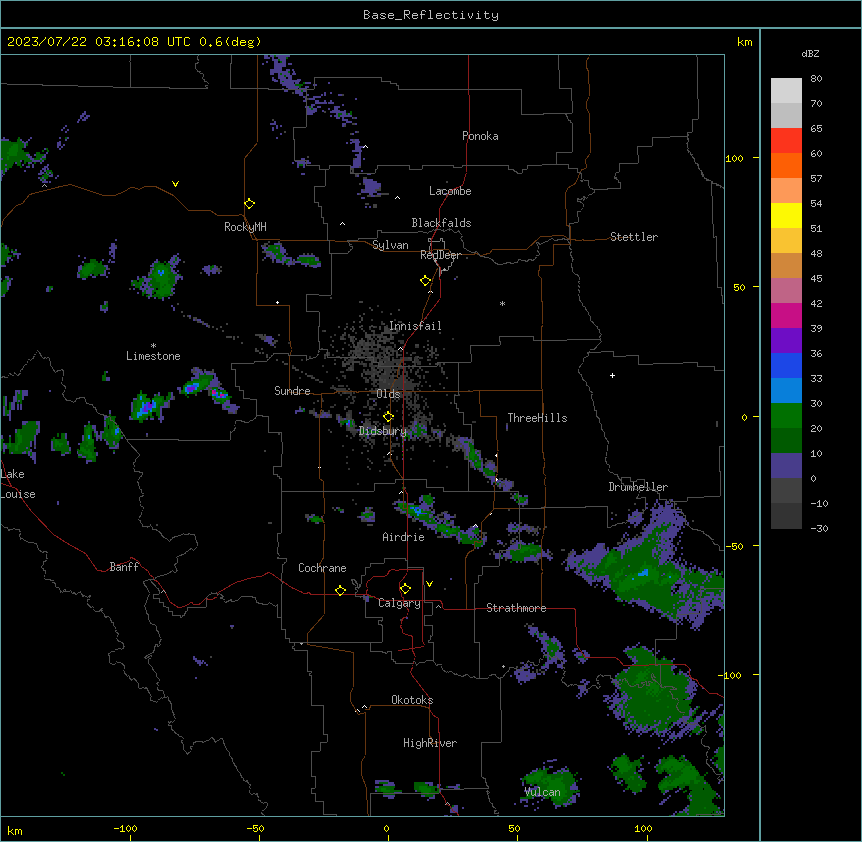The image size is (862, 842).
Task: Select the yellow diamond marker below RedDeer
Action: [425, 281]
